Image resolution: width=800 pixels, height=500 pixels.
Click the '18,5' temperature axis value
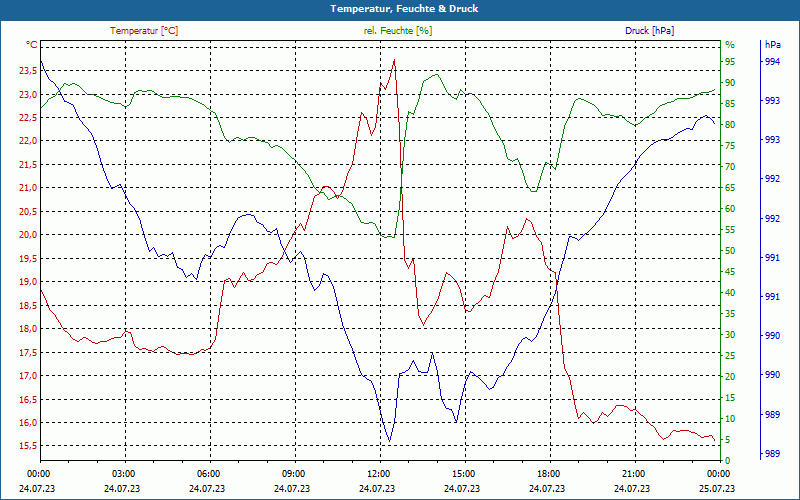pos(28,306)
